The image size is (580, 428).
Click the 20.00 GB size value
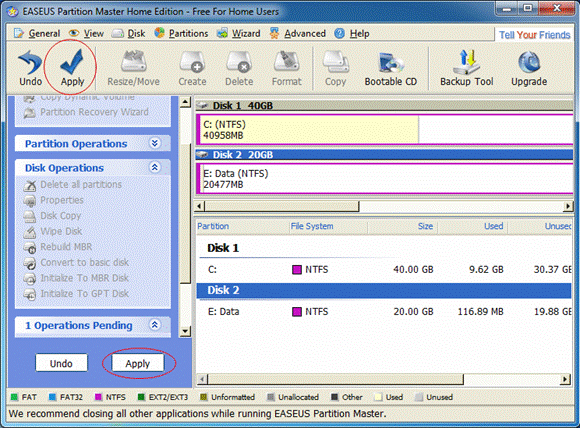click(413, 311)
